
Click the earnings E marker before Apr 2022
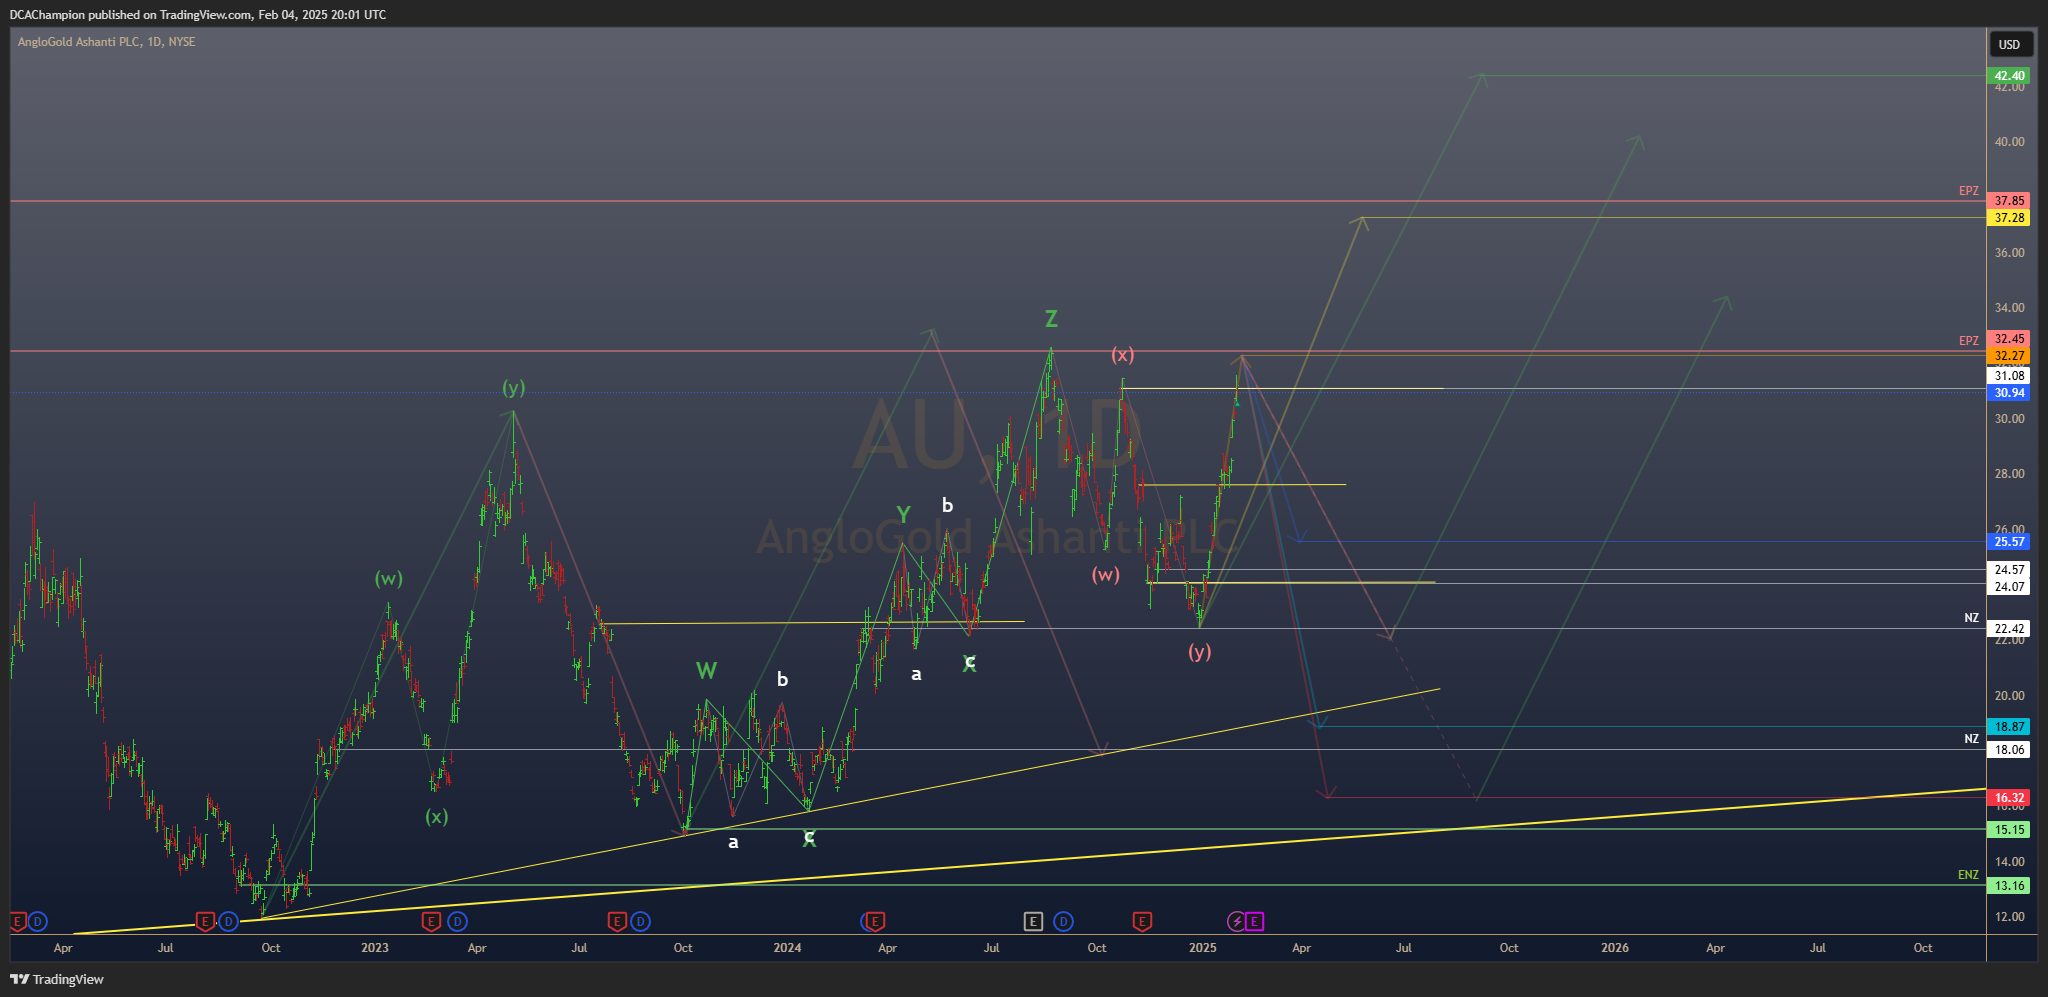pyautogui.click(x=17, y=921)
